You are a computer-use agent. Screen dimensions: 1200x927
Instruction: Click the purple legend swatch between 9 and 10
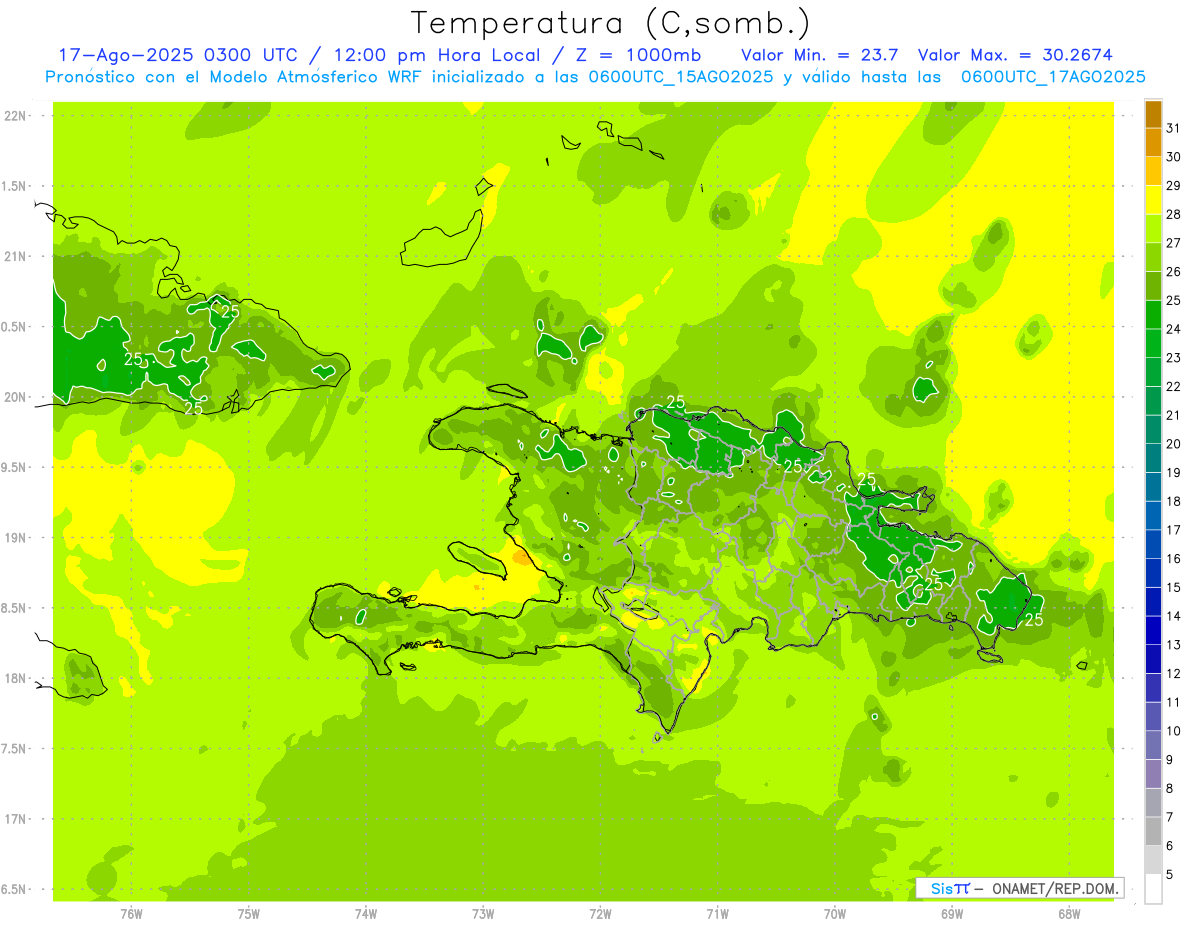pyautogui.click(x=1153, y=745)
